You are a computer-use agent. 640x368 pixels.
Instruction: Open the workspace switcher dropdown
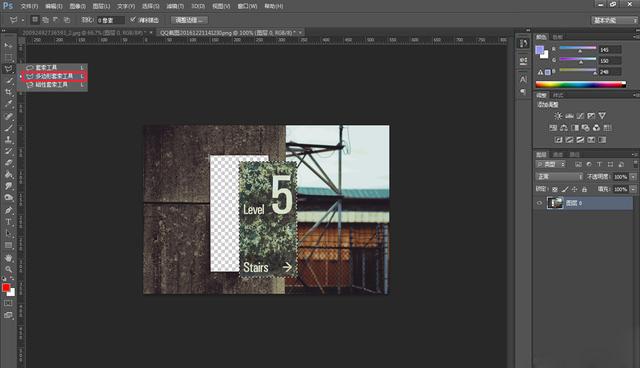point(614,20)
